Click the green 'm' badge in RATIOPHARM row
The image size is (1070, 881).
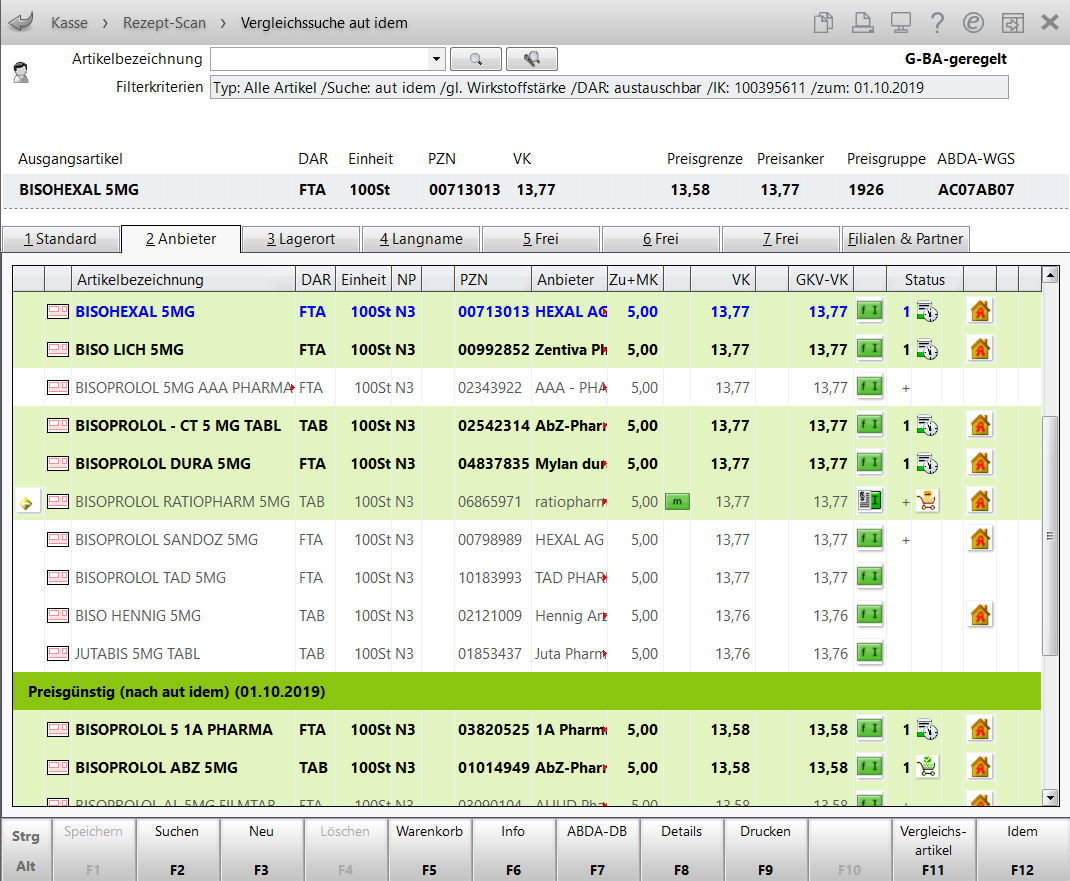tap(678, 502)
